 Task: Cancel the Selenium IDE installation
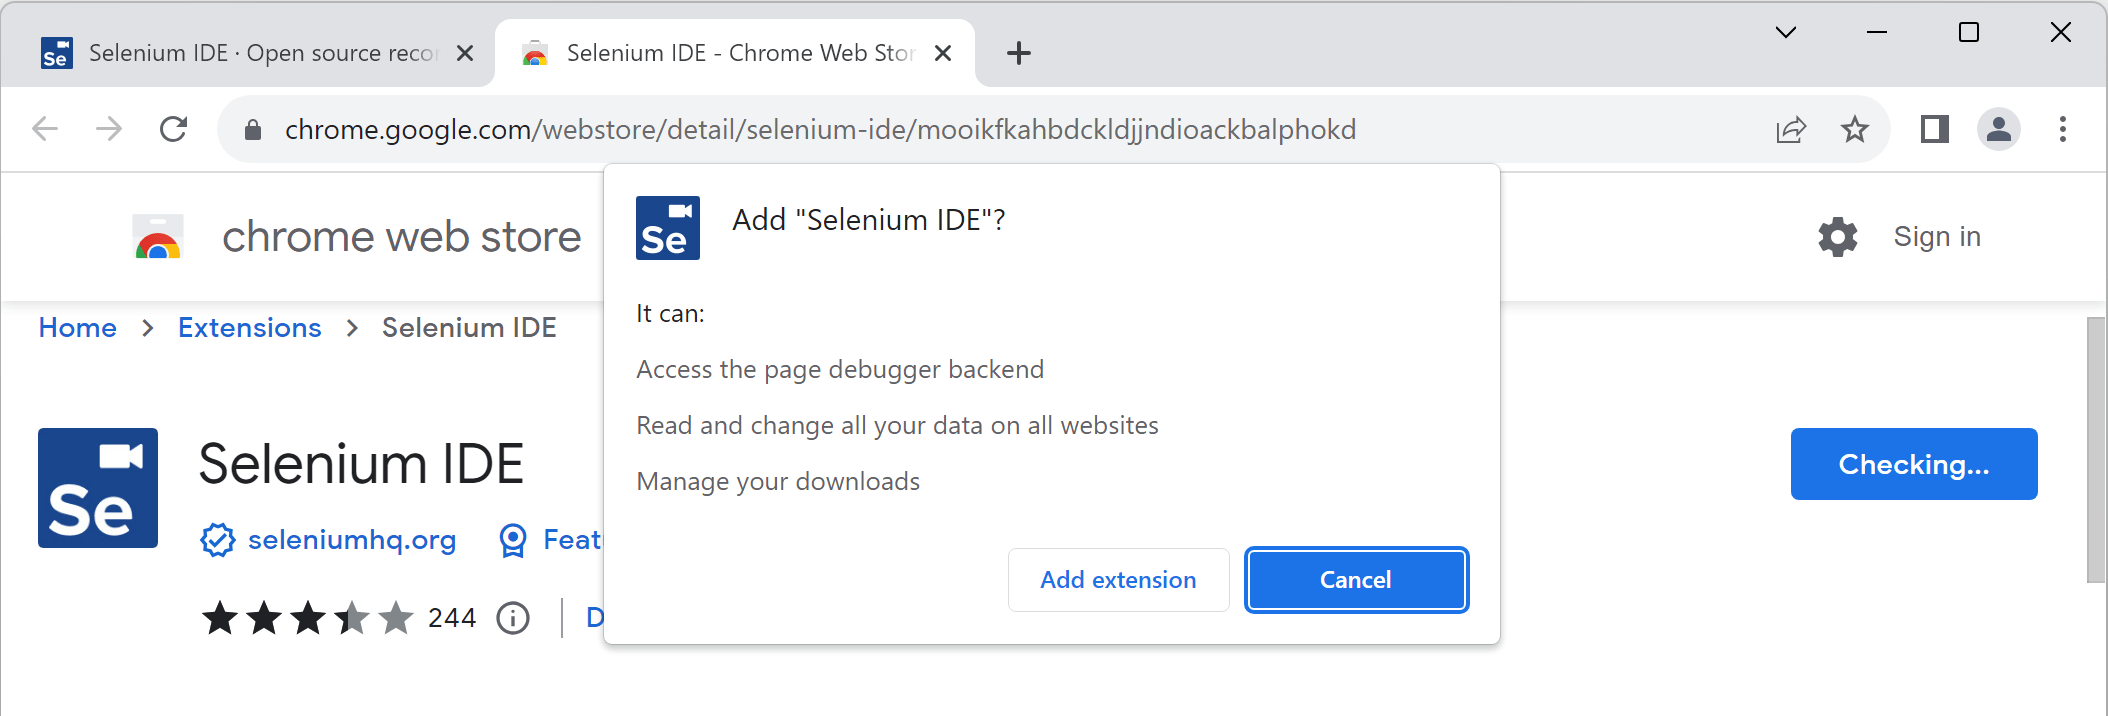pos(1356,580)
